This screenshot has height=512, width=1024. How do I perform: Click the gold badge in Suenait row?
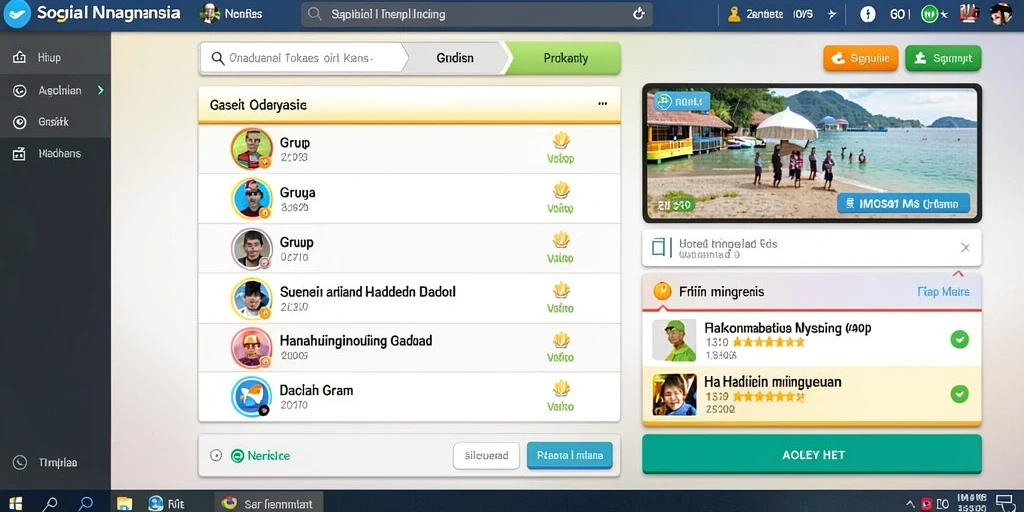point(561,289)
